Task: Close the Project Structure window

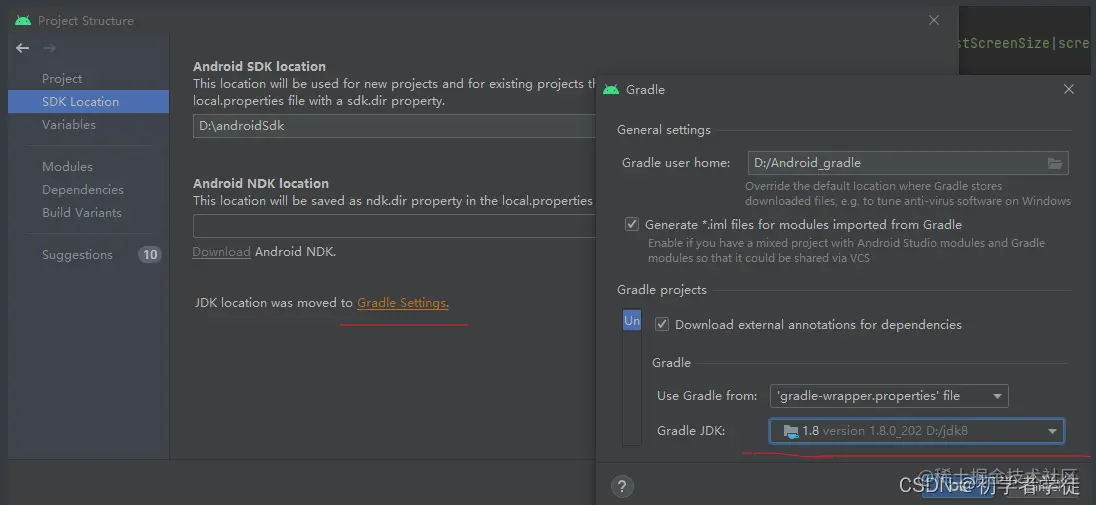Action: (x=934, y=20)
